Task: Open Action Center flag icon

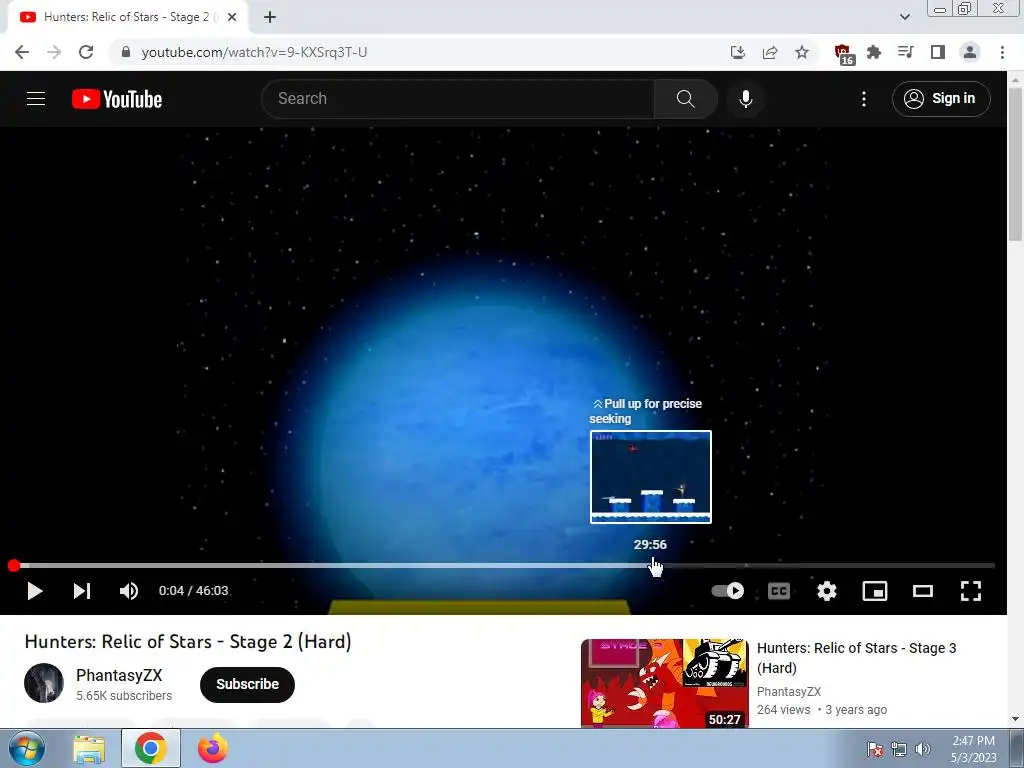Action: click(x=875, y=749)
